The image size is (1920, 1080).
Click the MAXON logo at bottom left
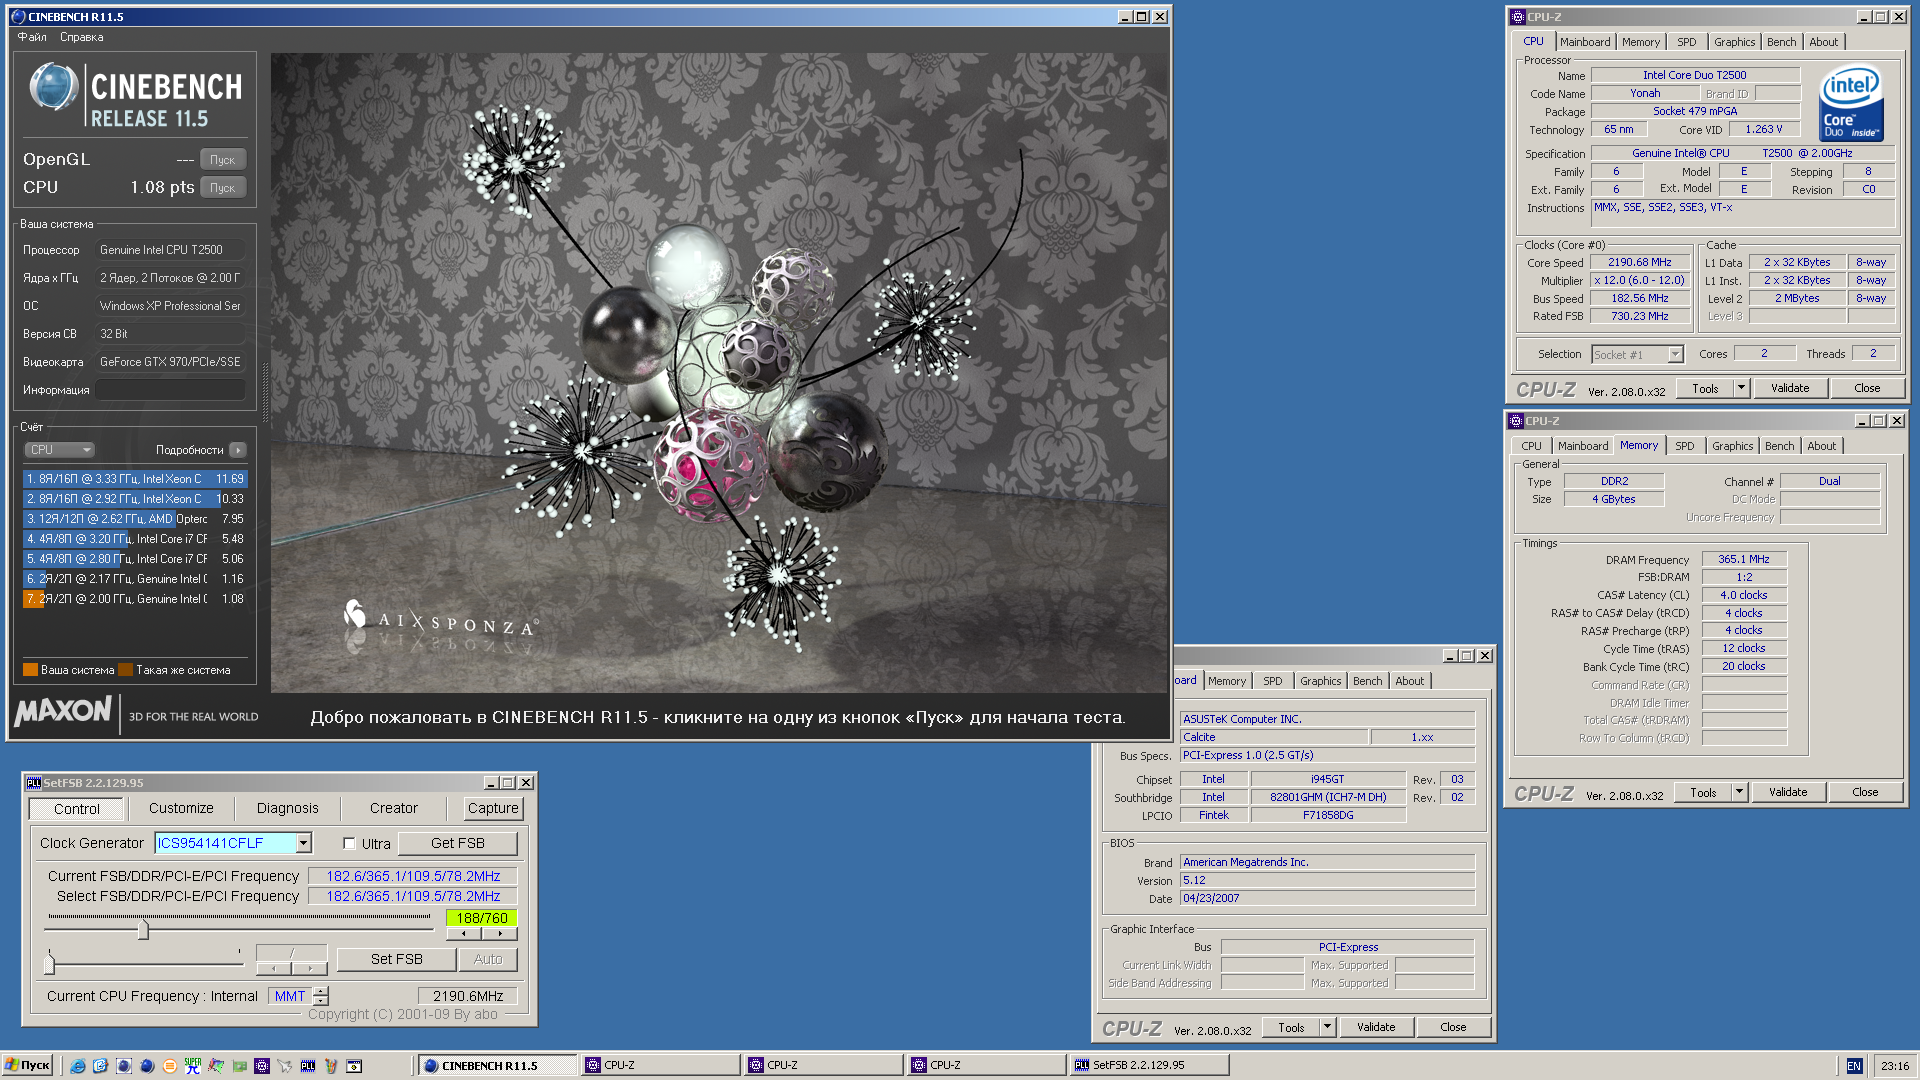(x=63, y=711)
